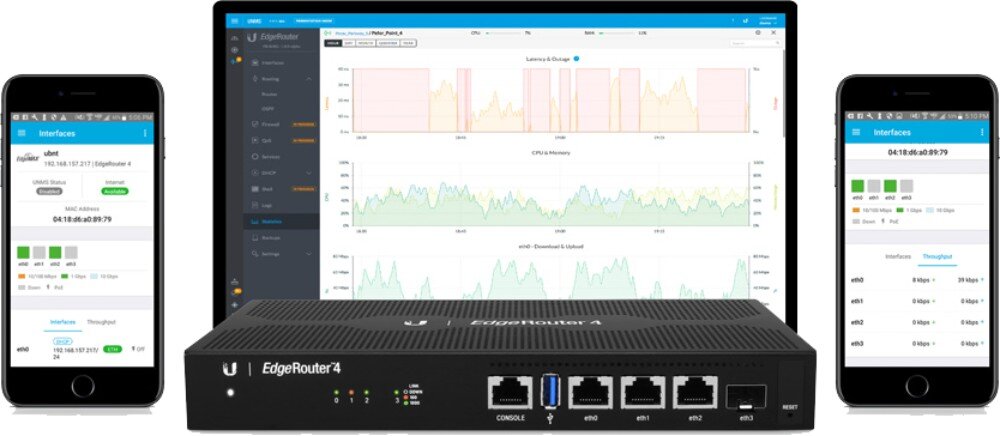Select eth1 throughput row on right phone
Viewport: 1000px width, 436px height.
(918, 301)
